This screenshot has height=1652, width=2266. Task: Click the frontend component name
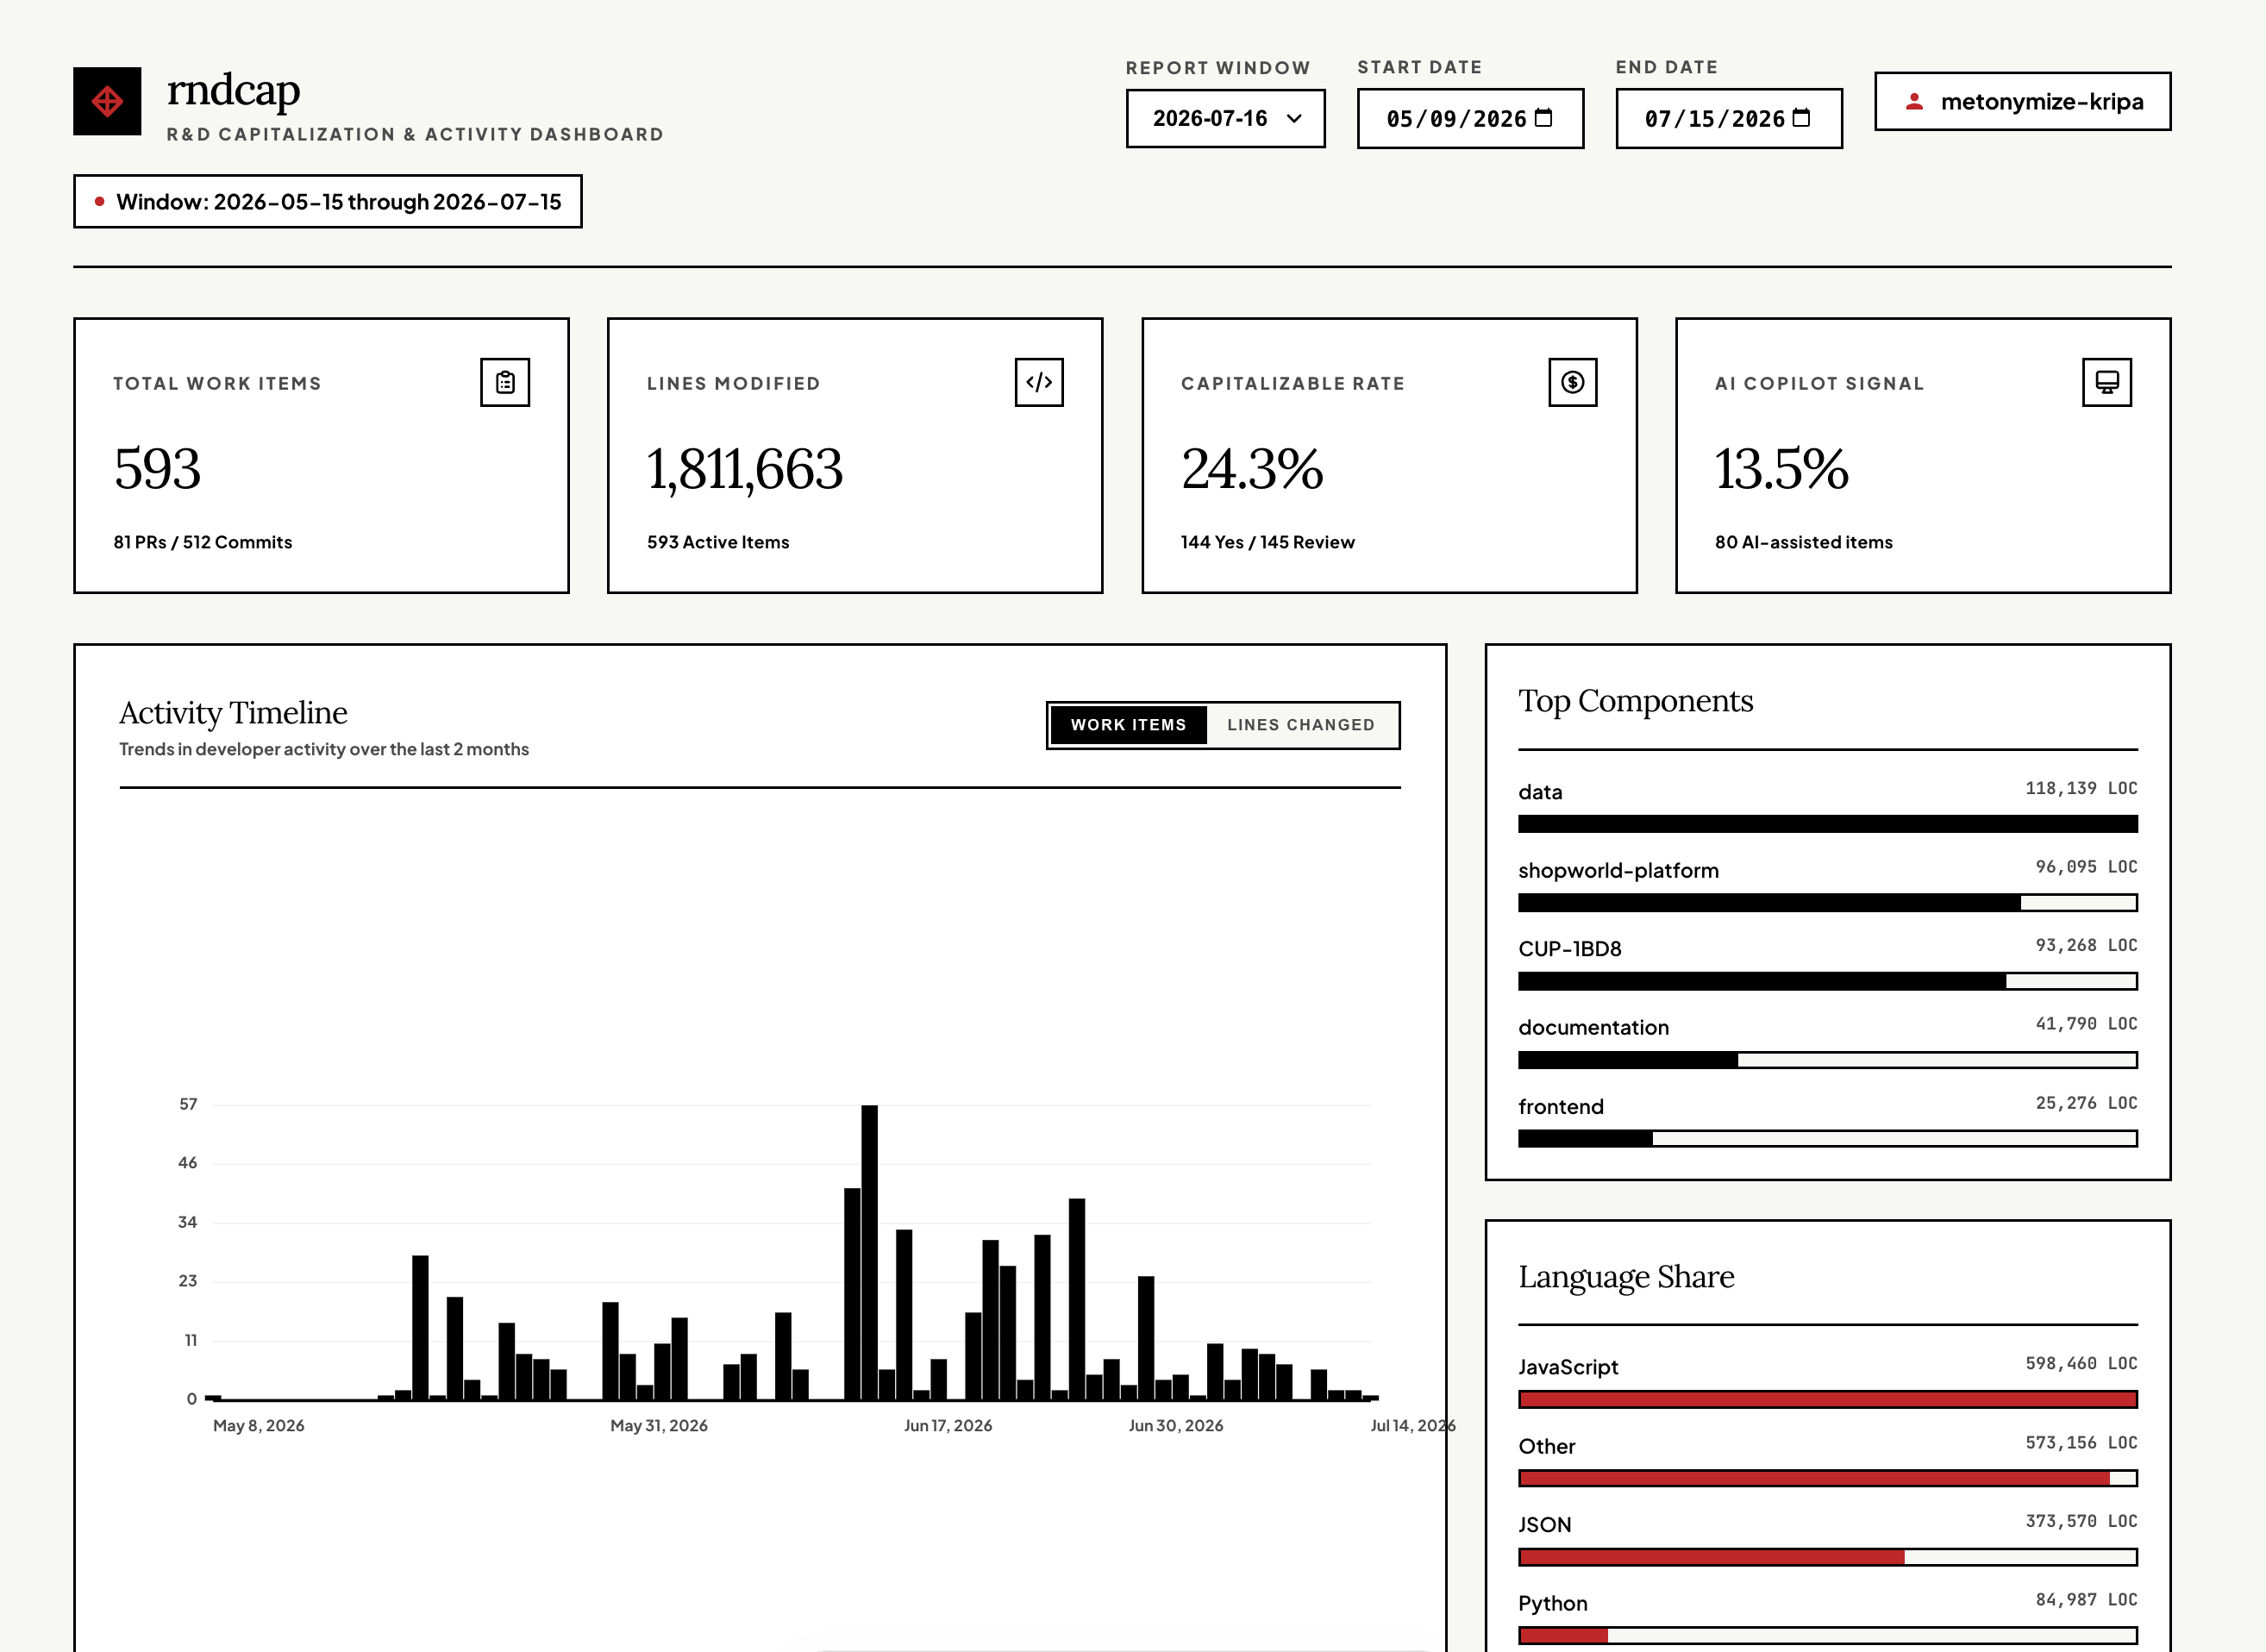click(1561, 1106)
